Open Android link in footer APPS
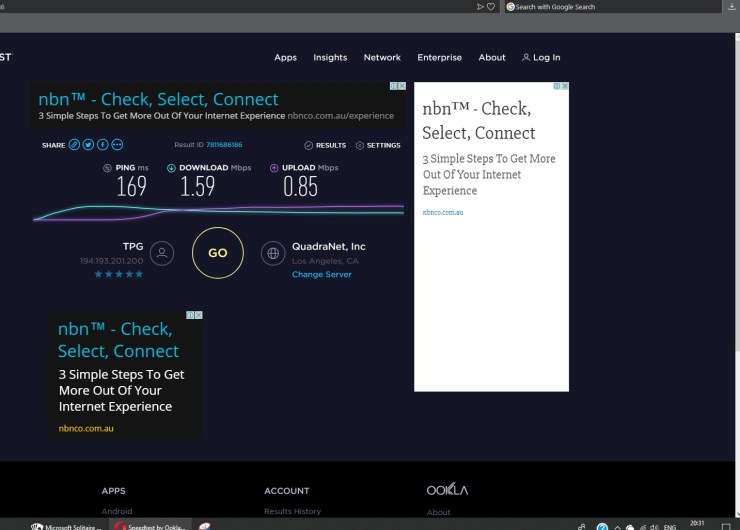Image resolution: width=740 pixels, height=530 pixels. pyautogui.click(x=117, y=511)
